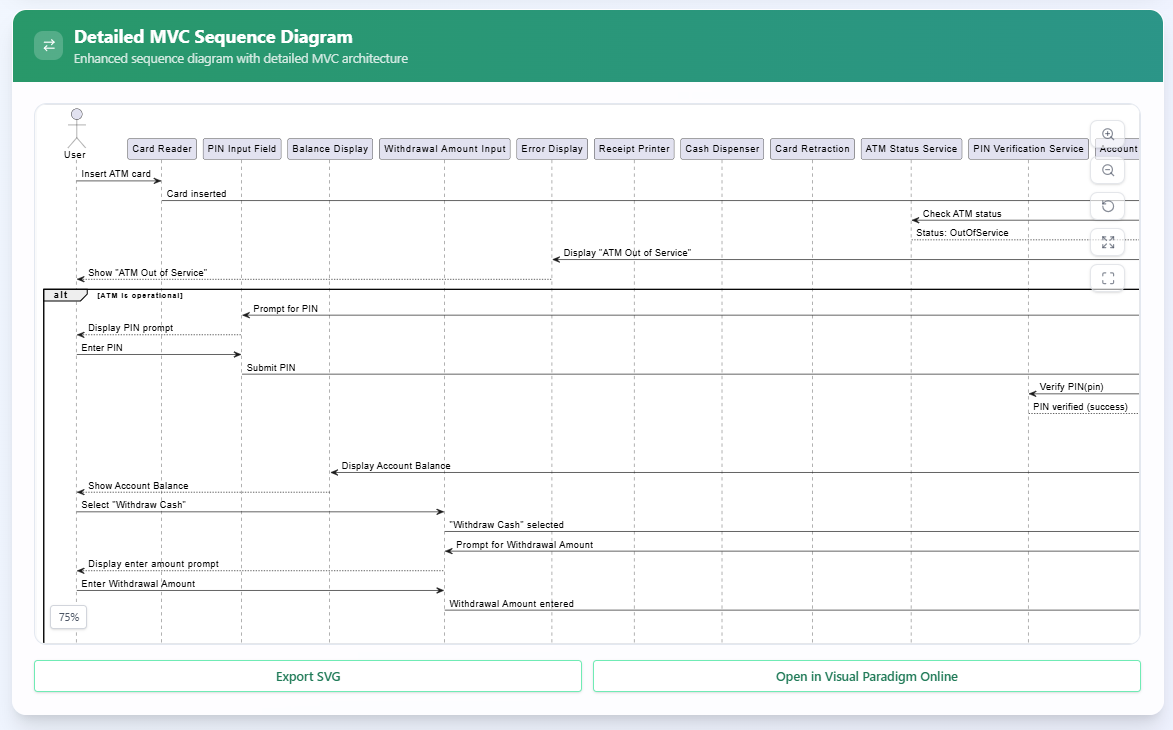Select the PIN Input Field lifeline

click(241, 148)
